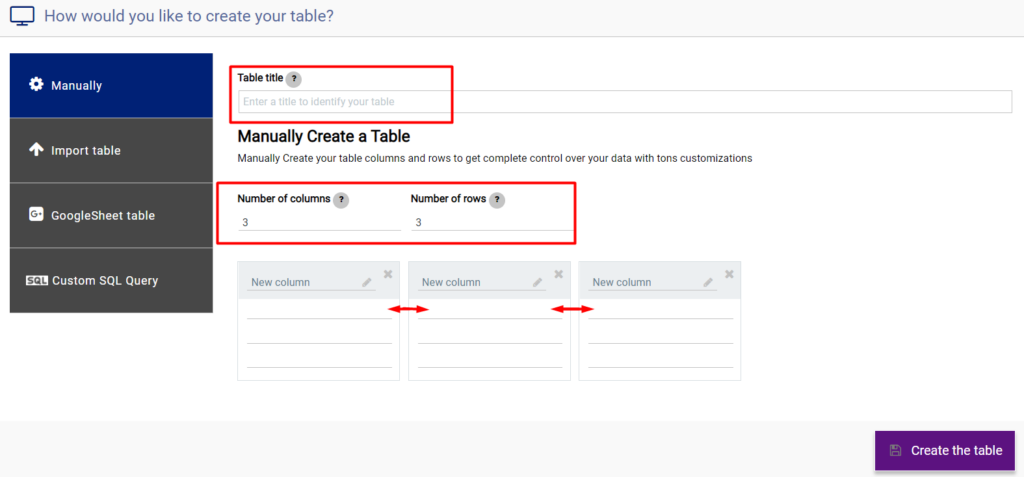This screenshot has width=1024, height=477.
Task: Click the 'Table title' label text
Action: [x=261, y=78]
